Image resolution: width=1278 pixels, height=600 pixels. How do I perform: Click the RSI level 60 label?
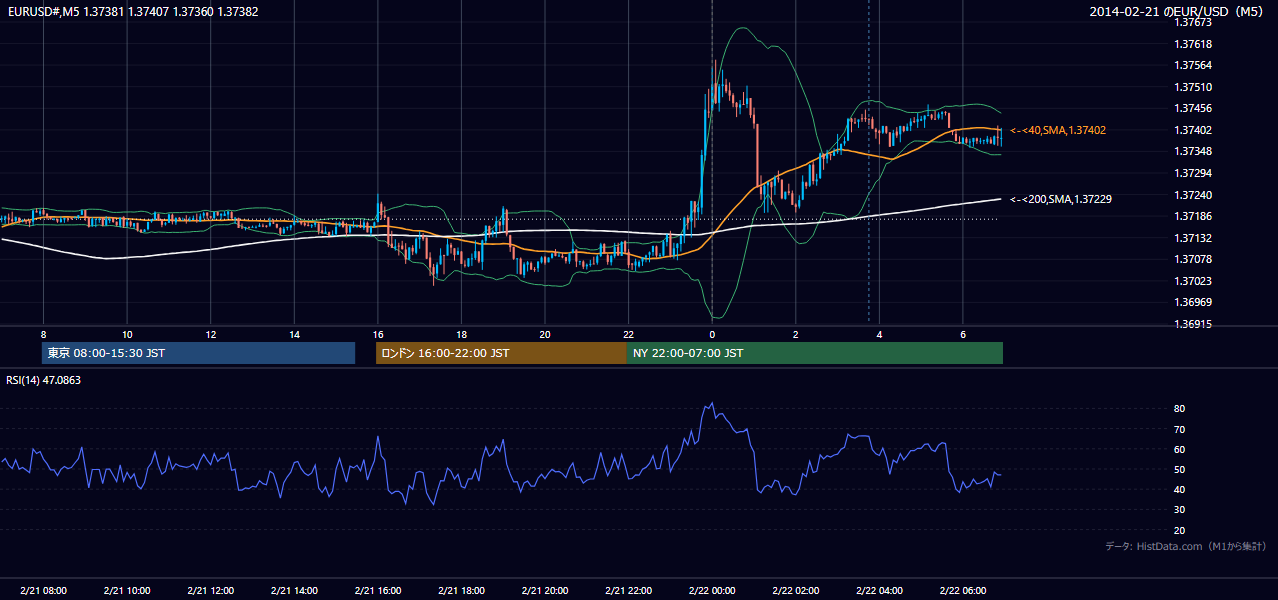[1180, 449]
